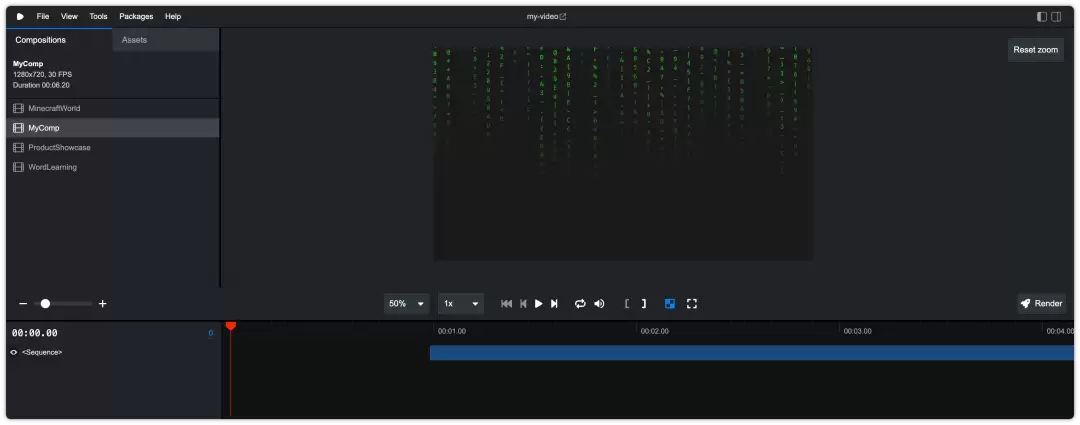Click film icon beside the MyComp list row
The width and height of the screenshot is (1080, 425).
coord(19,128)
